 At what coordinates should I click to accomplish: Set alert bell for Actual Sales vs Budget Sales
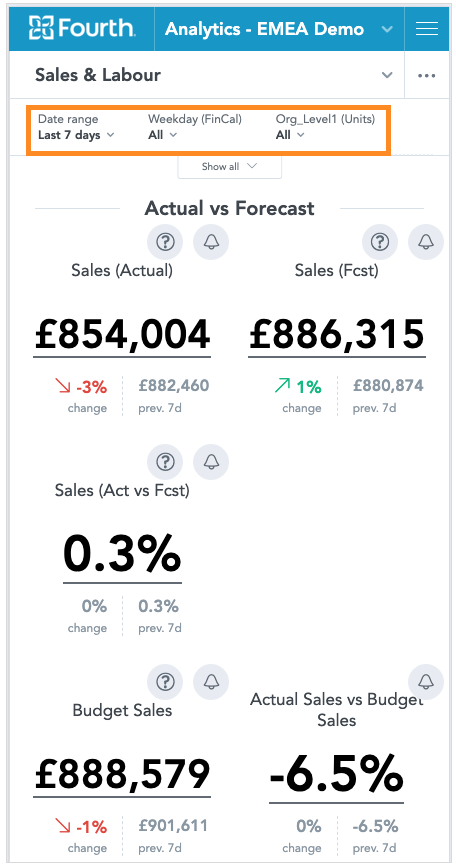point(426,682)
